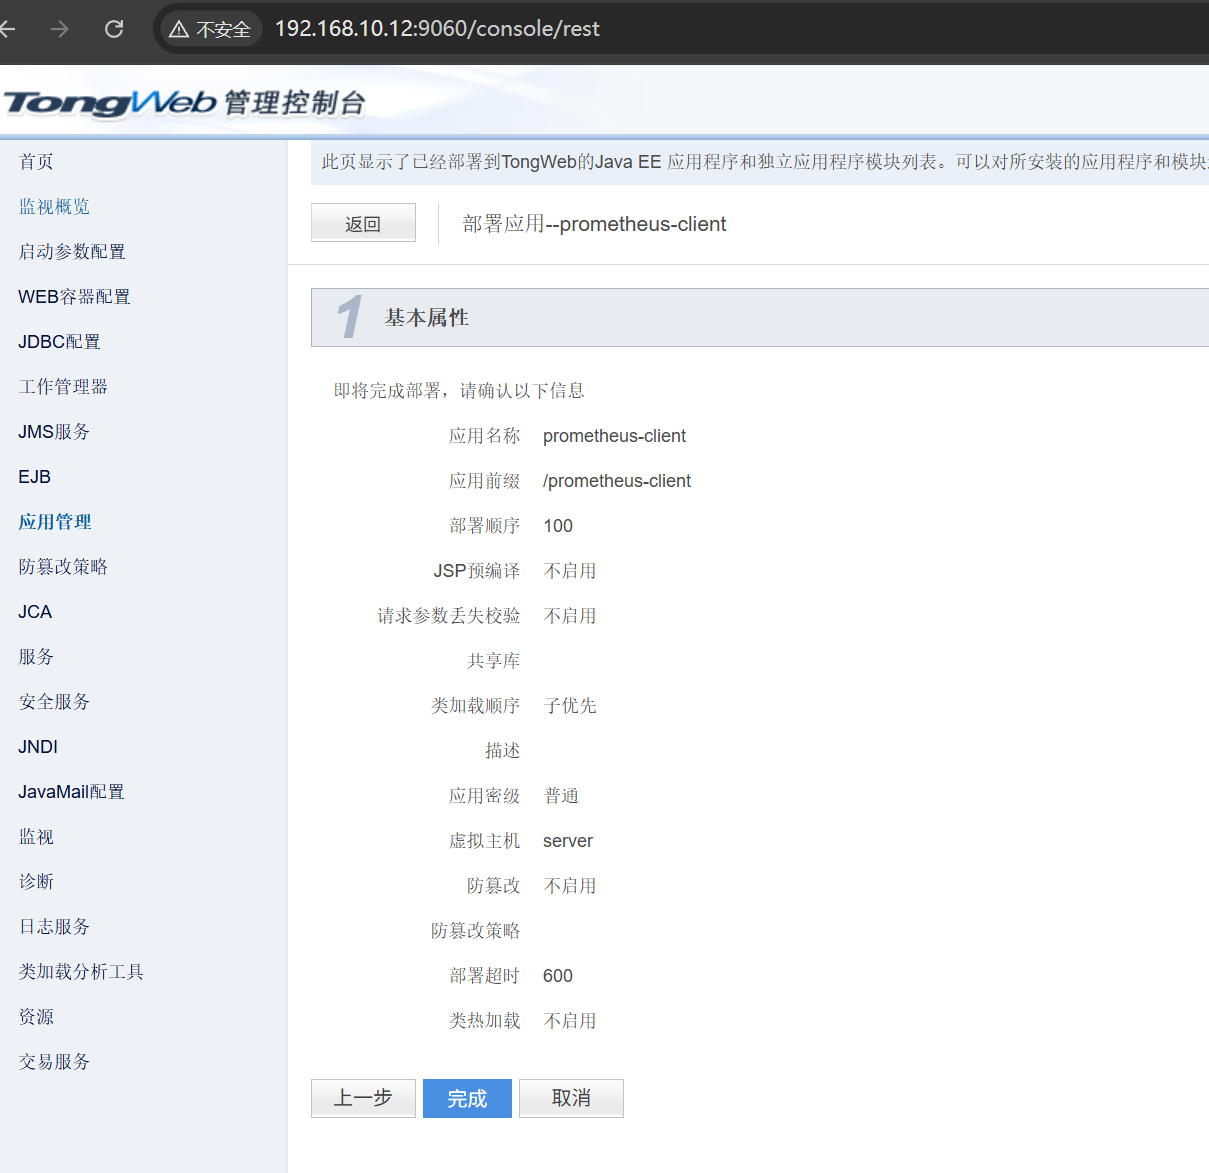
Task: Click the 防篡改 value 不启用
Action: pos(570,886)
